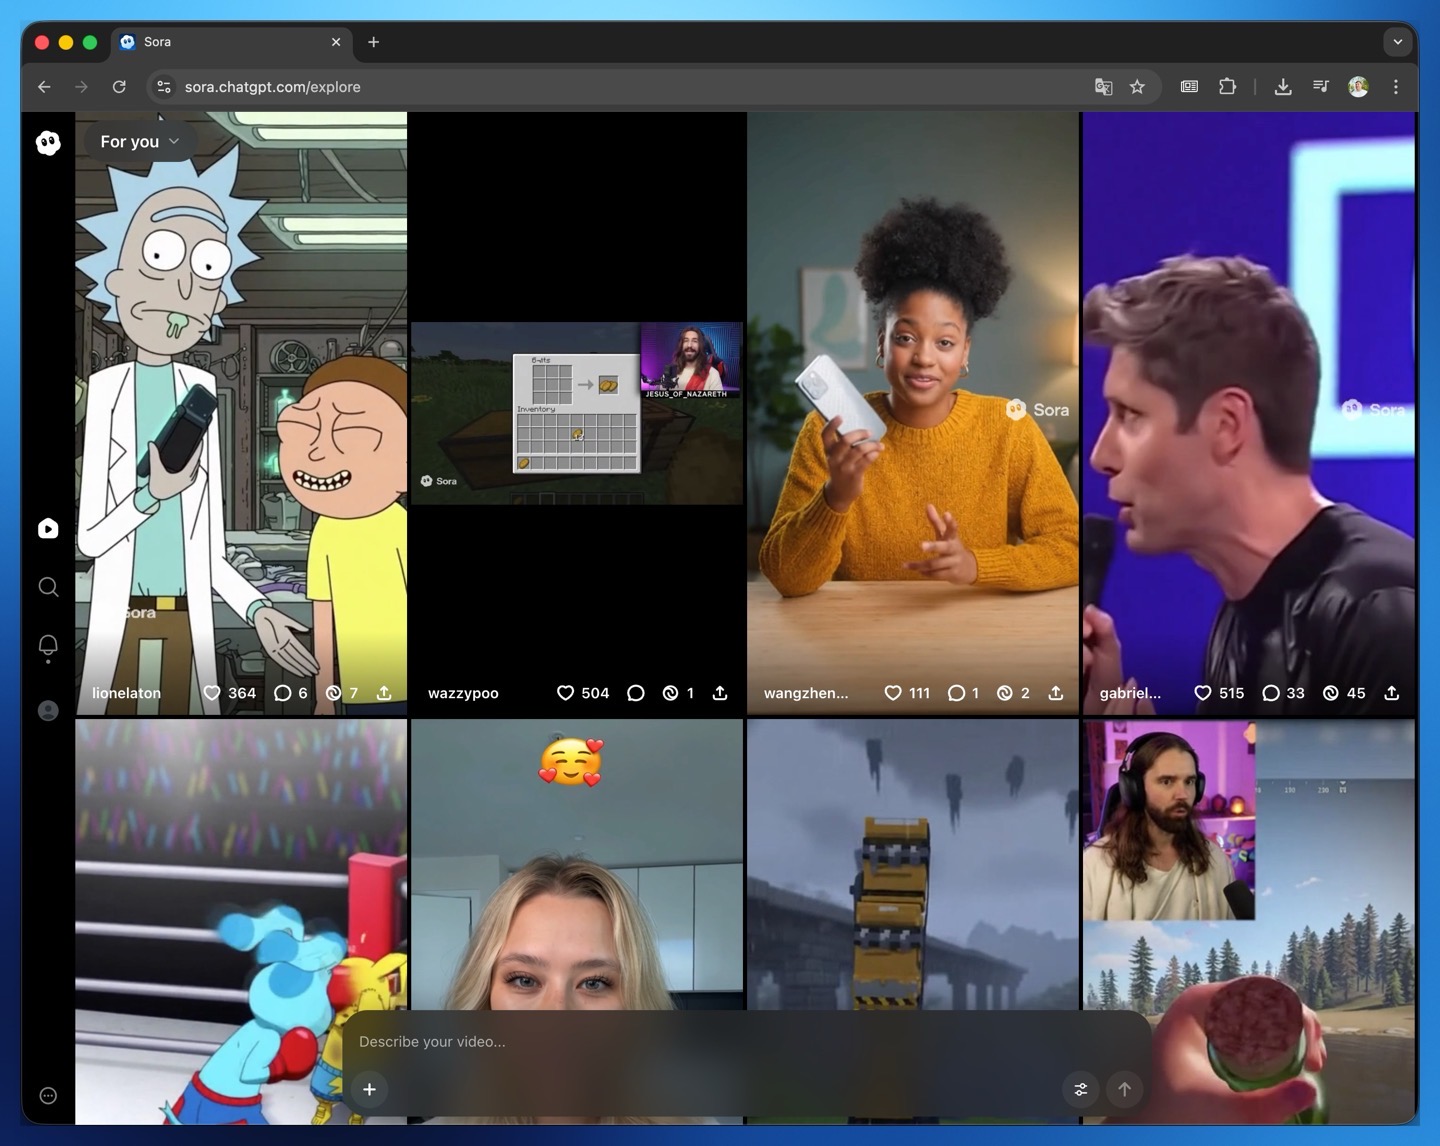Open Chrome three-dot menu
The width and height of the screenshot is (1440, 1146).
pyautogui.click(x=1396, y=87)
